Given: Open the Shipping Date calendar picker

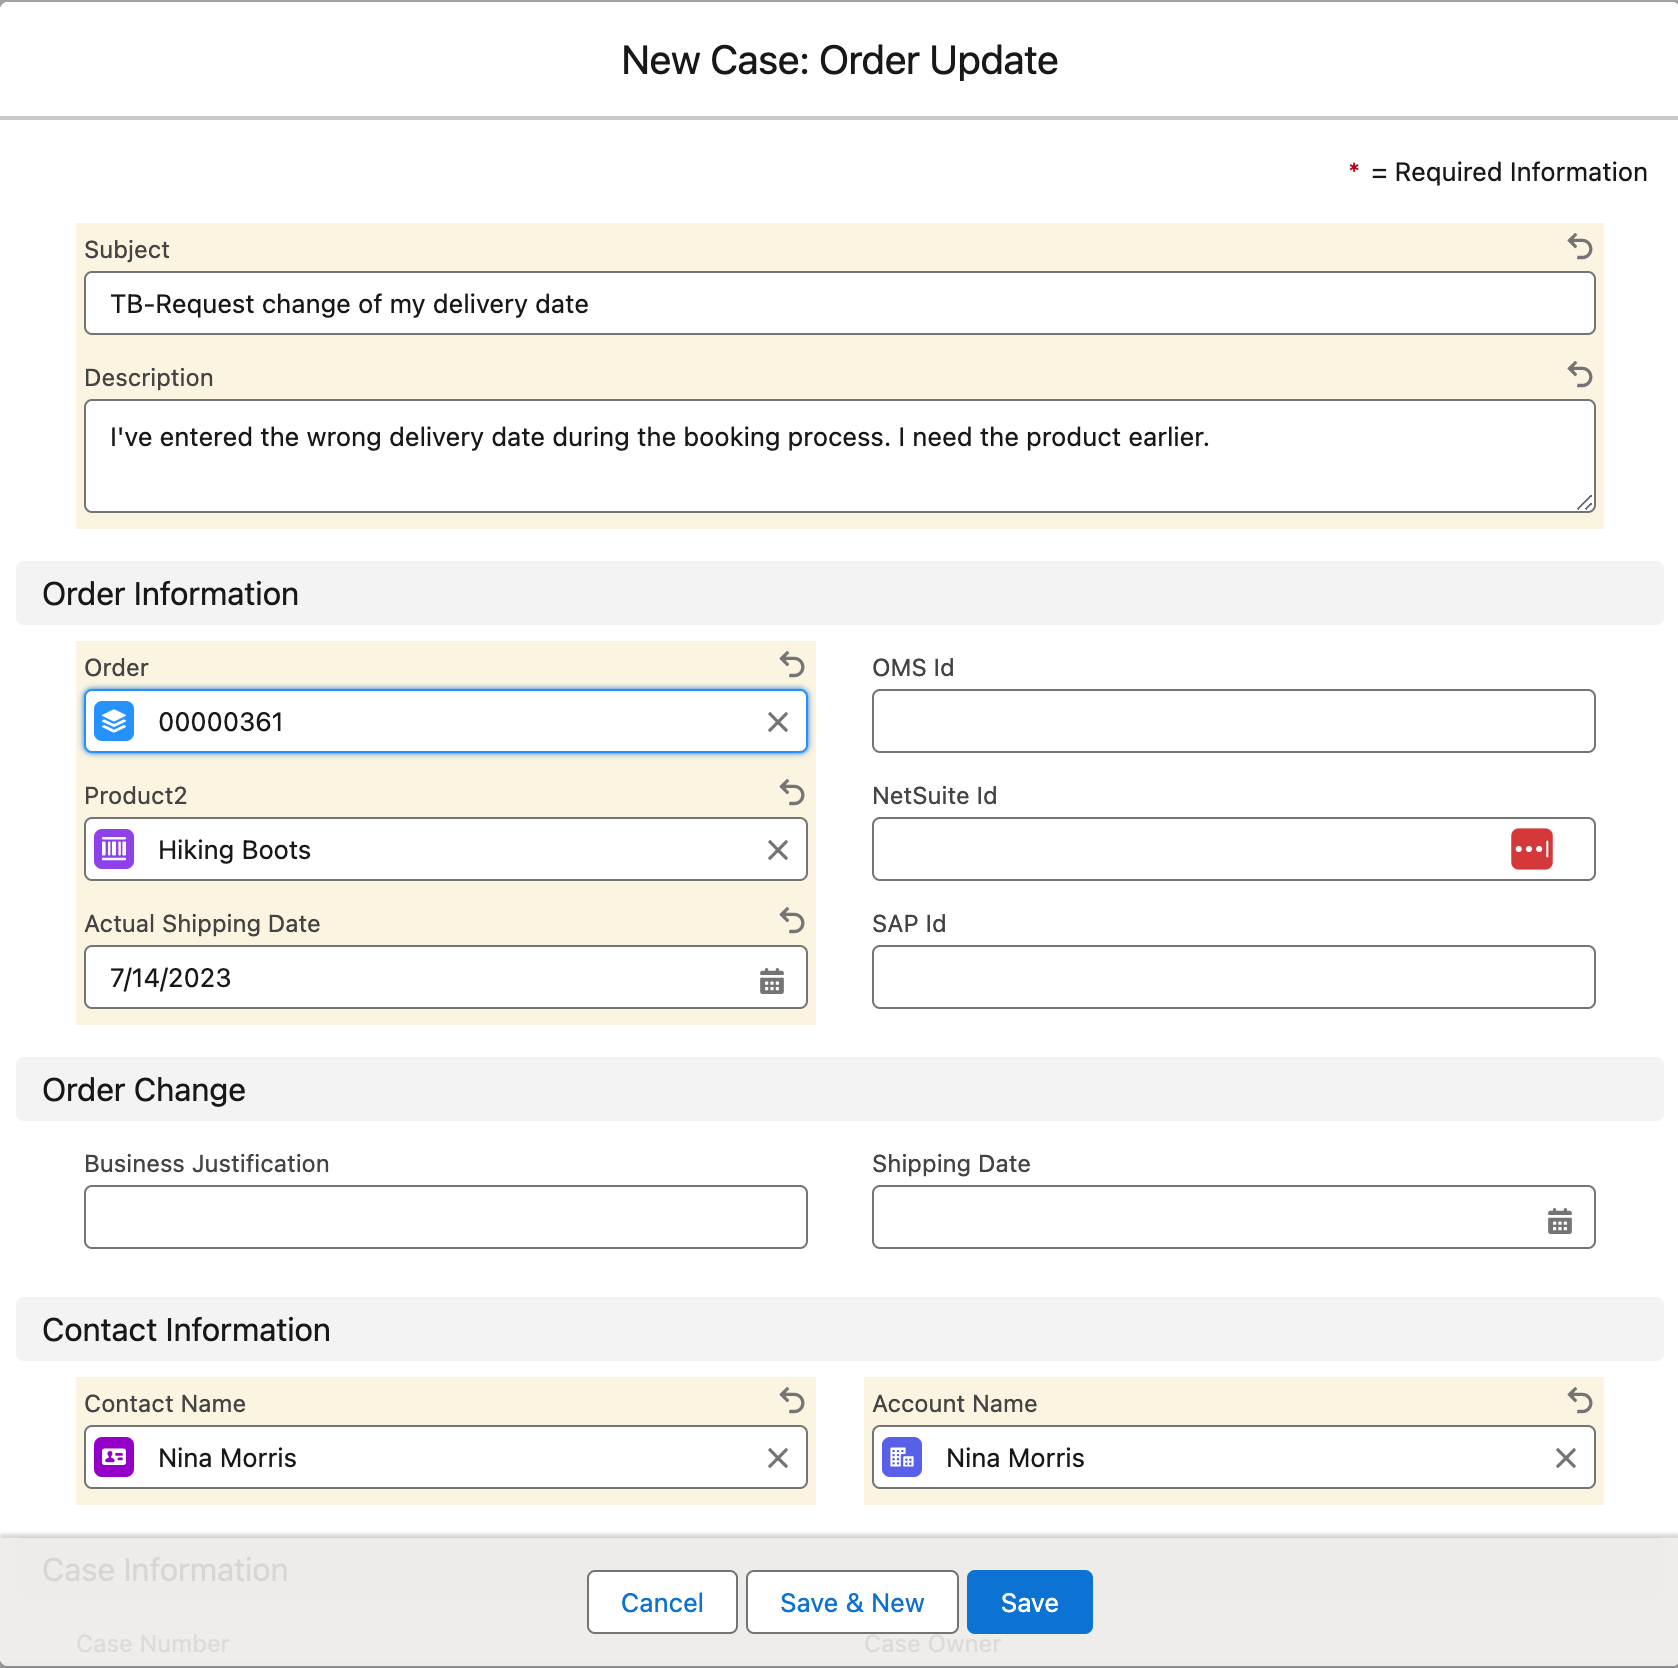Looking at the screenshot, I should [1560, 1221].
